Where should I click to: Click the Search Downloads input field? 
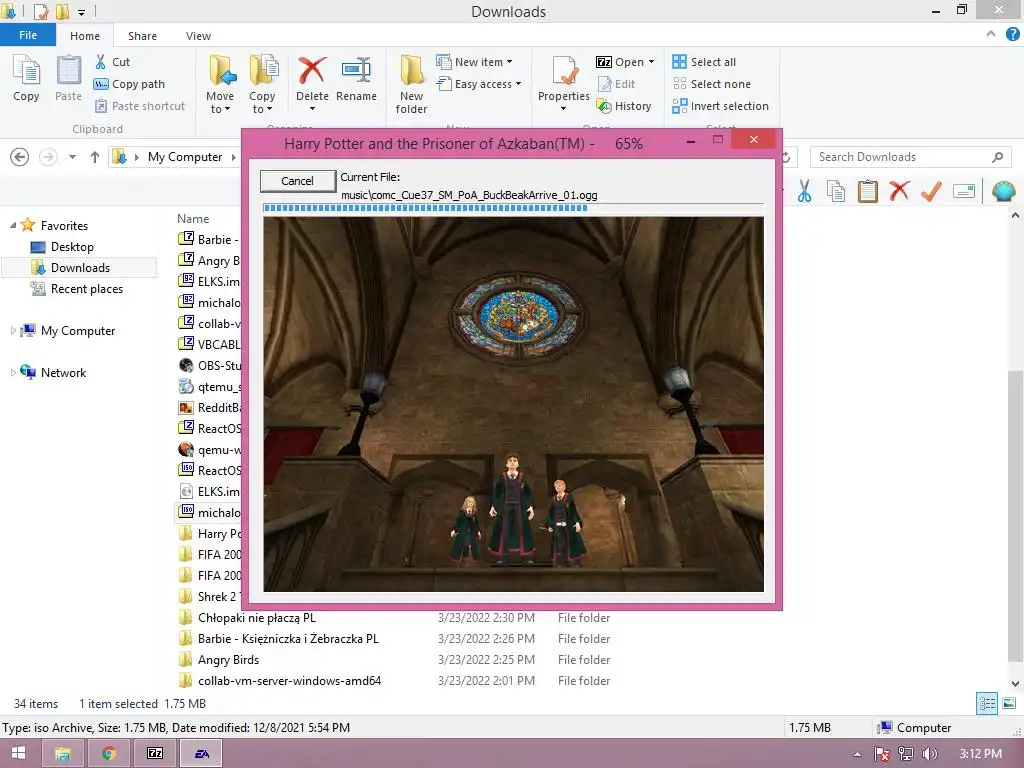[x=911, y=157]
